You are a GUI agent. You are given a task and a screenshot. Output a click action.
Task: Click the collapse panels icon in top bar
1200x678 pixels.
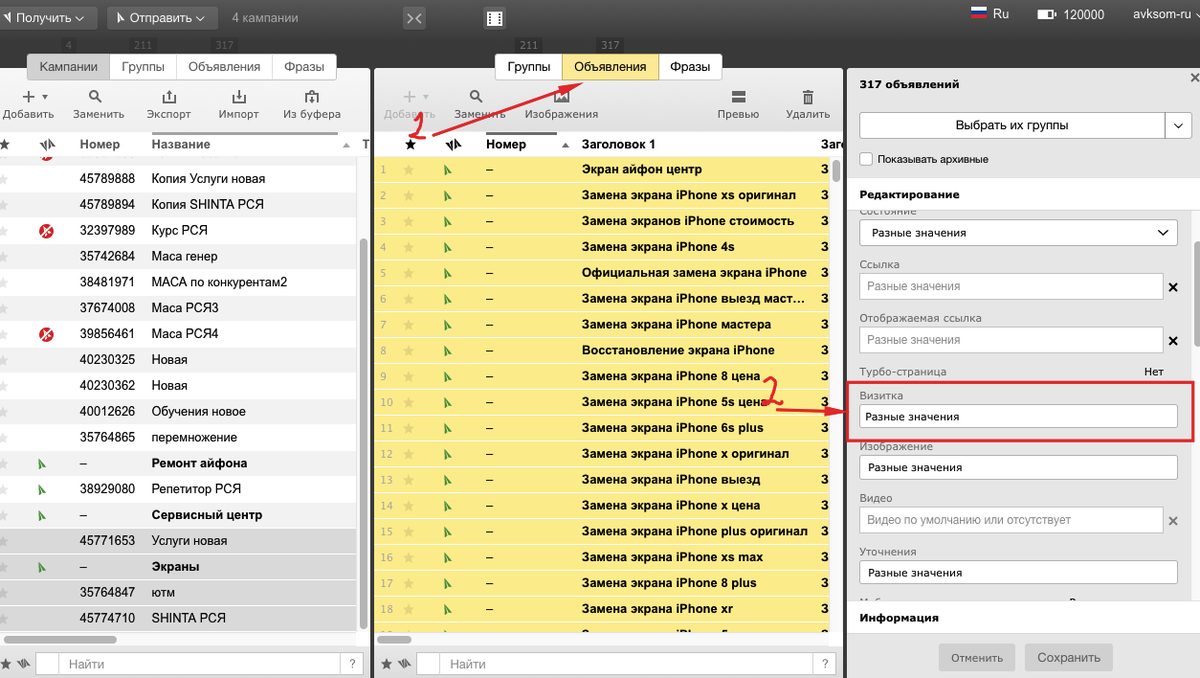click(414, 18)
